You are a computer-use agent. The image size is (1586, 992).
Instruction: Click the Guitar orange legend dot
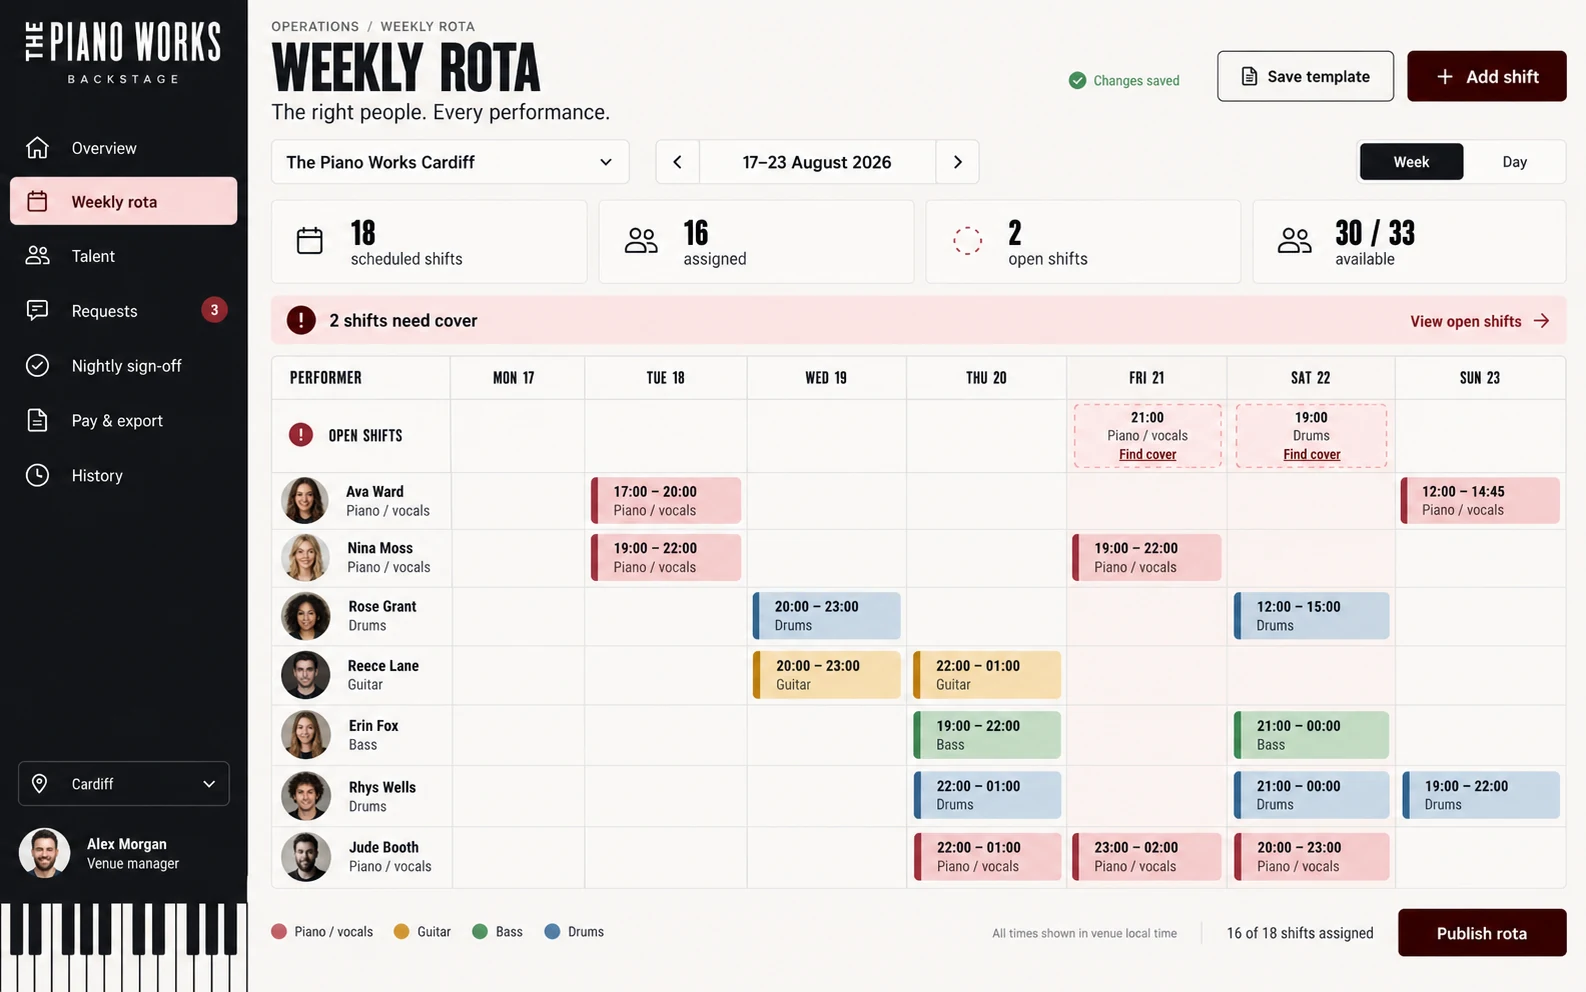[401, 931]
